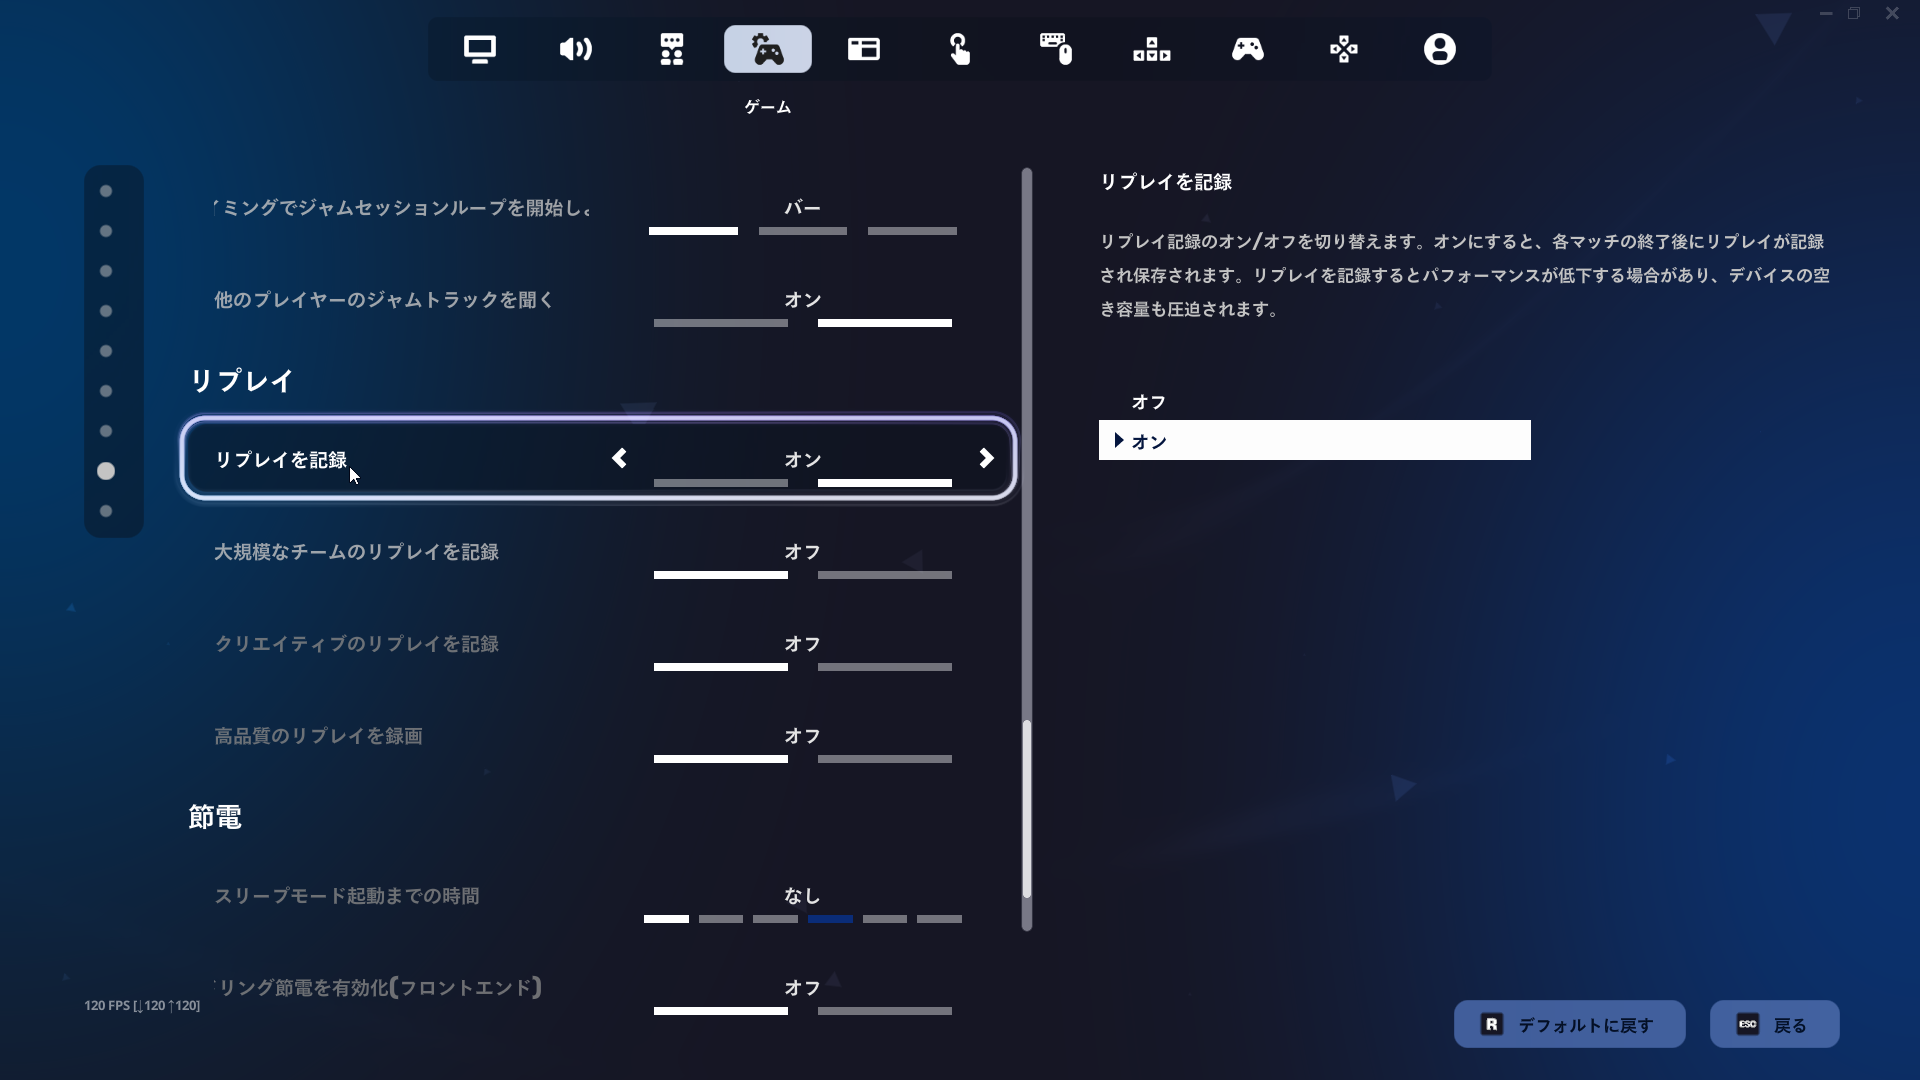This screenshot has width=1920, height=1080.
Task: Open the Audio settings speaker icon
Action: pos(576,49)
